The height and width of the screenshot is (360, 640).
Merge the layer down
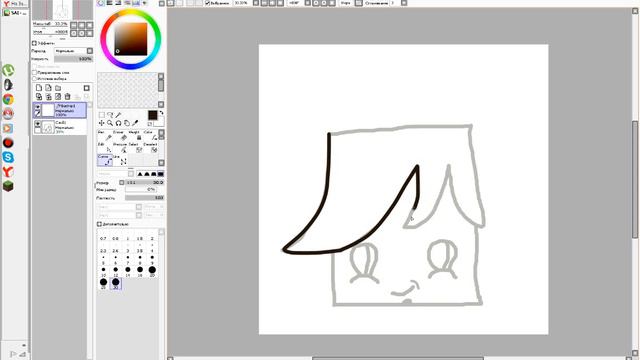coord(49,97)
